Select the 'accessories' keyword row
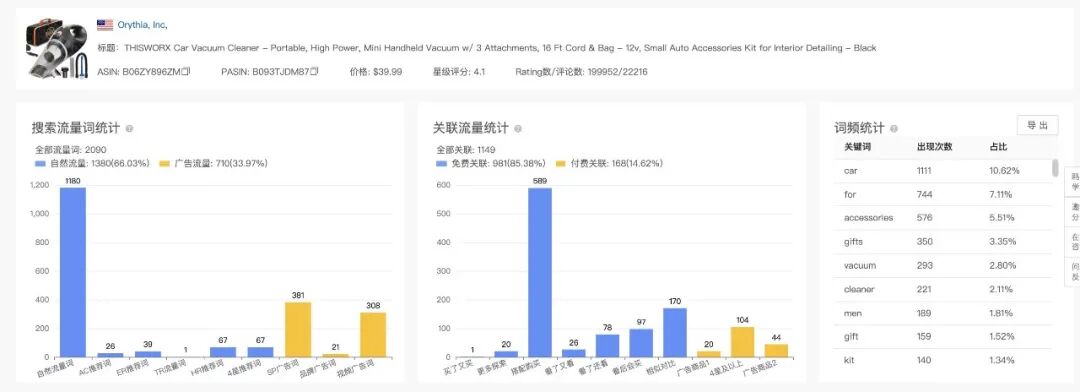The width and height of the screenshot is (1080, 392). pyautogui.click(x=942, y=218)
